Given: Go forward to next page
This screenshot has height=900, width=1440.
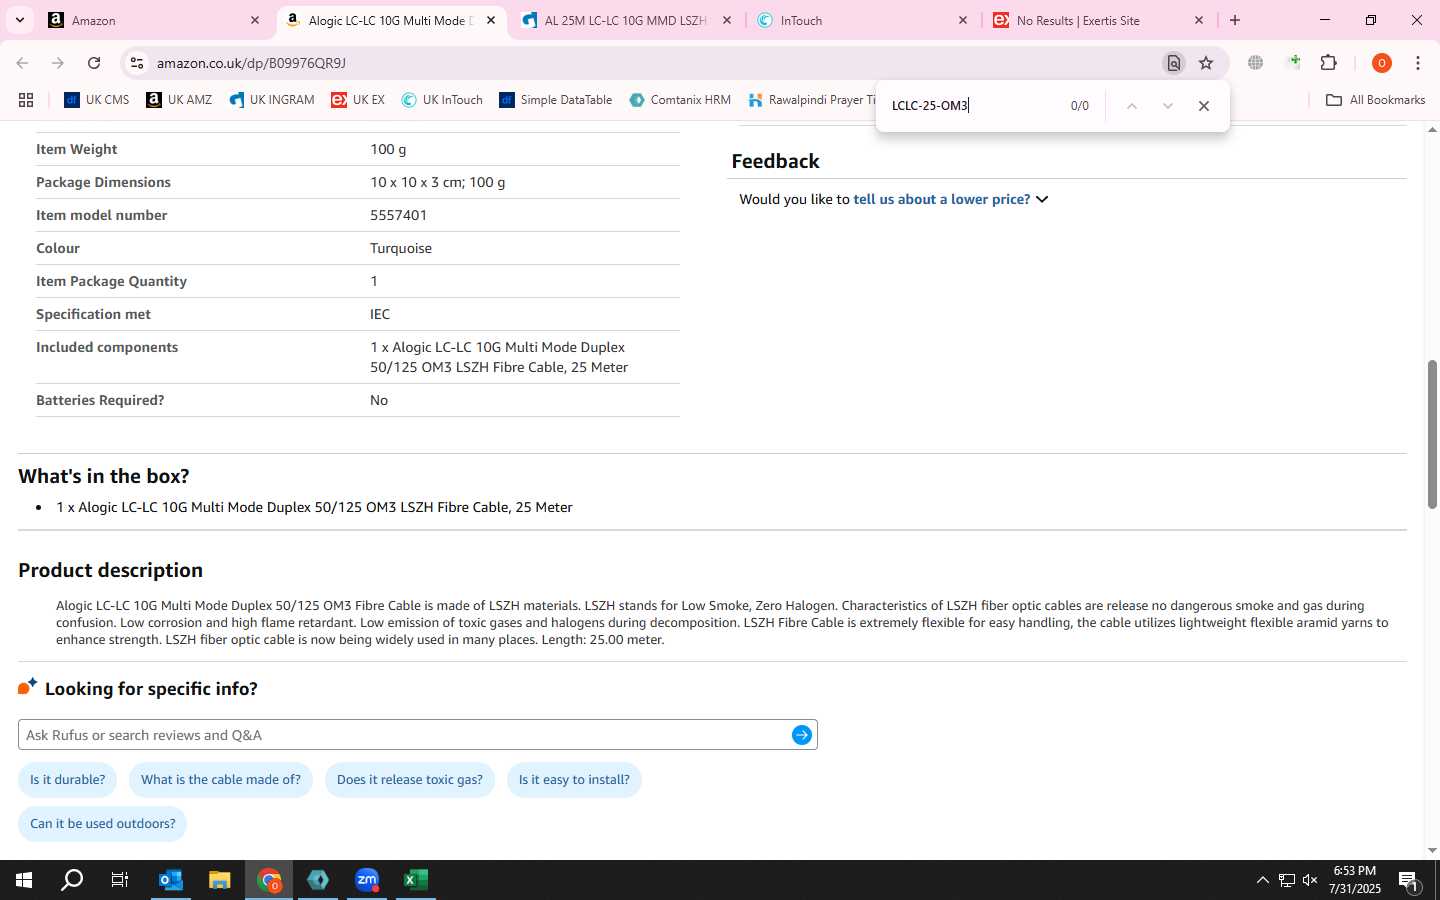Looking at the screenshot, I should (58, 63).
